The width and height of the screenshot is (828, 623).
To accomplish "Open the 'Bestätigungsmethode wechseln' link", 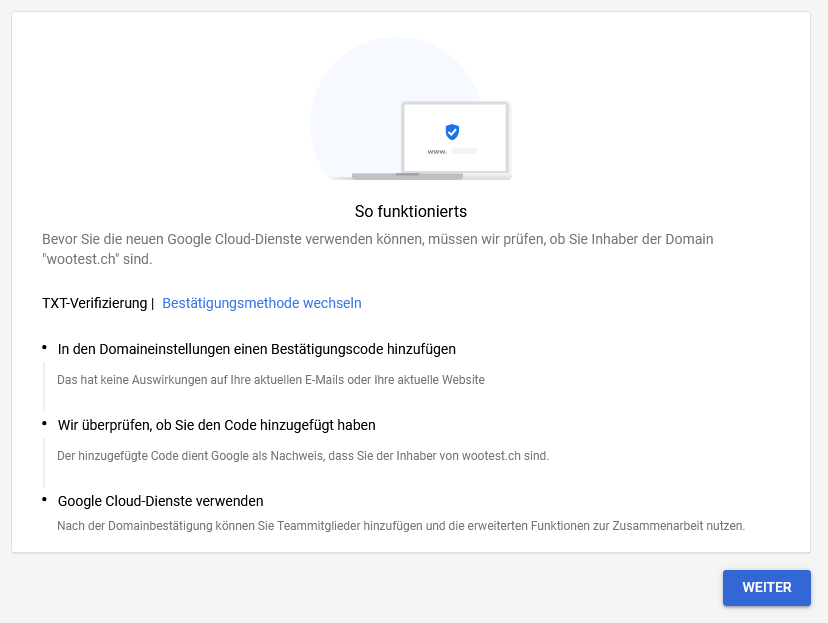I will [261, 303].
